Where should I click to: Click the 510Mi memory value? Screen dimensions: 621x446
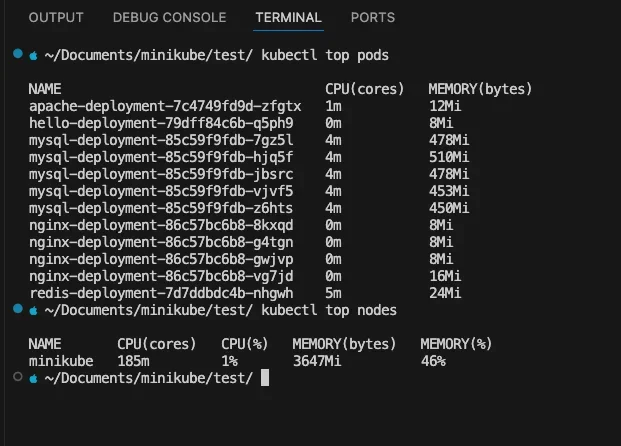449,157
